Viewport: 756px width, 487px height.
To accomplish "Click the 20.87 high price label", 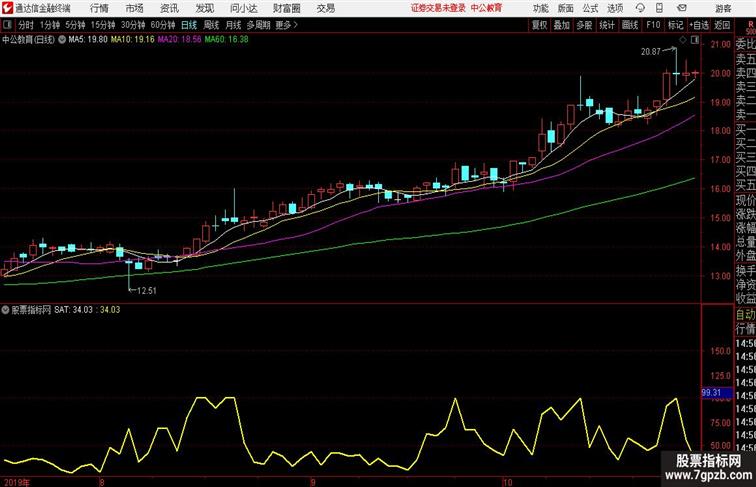I will (x=650, y=52).
